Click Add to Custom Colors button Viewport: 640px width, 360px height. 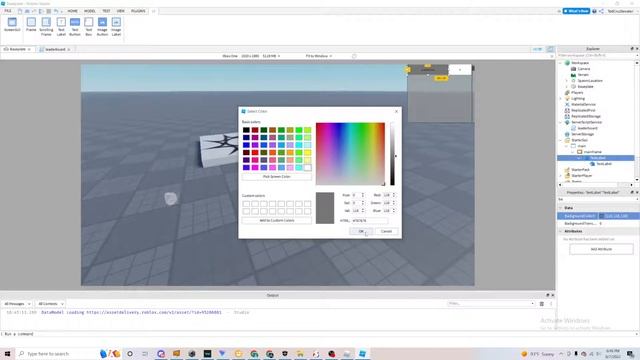pyautogui.click(x=277, y=220)
